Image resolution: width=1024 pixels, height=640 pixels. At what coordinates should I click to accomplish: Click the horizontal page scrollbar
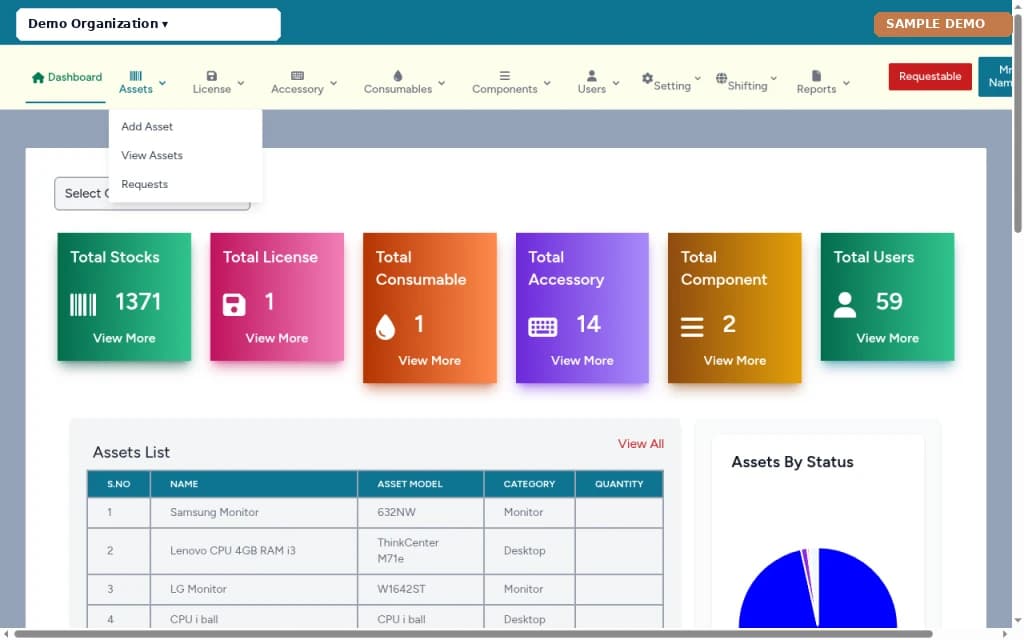(x=473, y=634)
